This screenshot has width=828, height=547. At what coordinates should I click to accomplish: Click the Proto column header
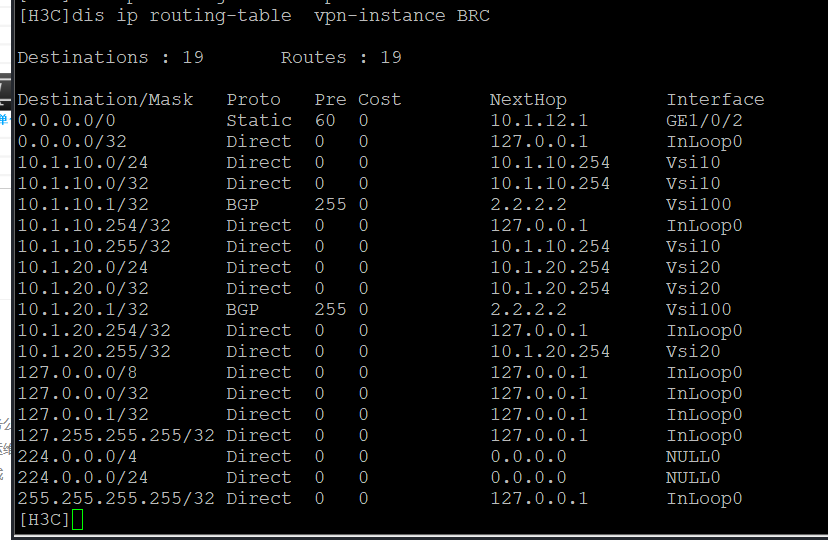(x=254, y=100)
